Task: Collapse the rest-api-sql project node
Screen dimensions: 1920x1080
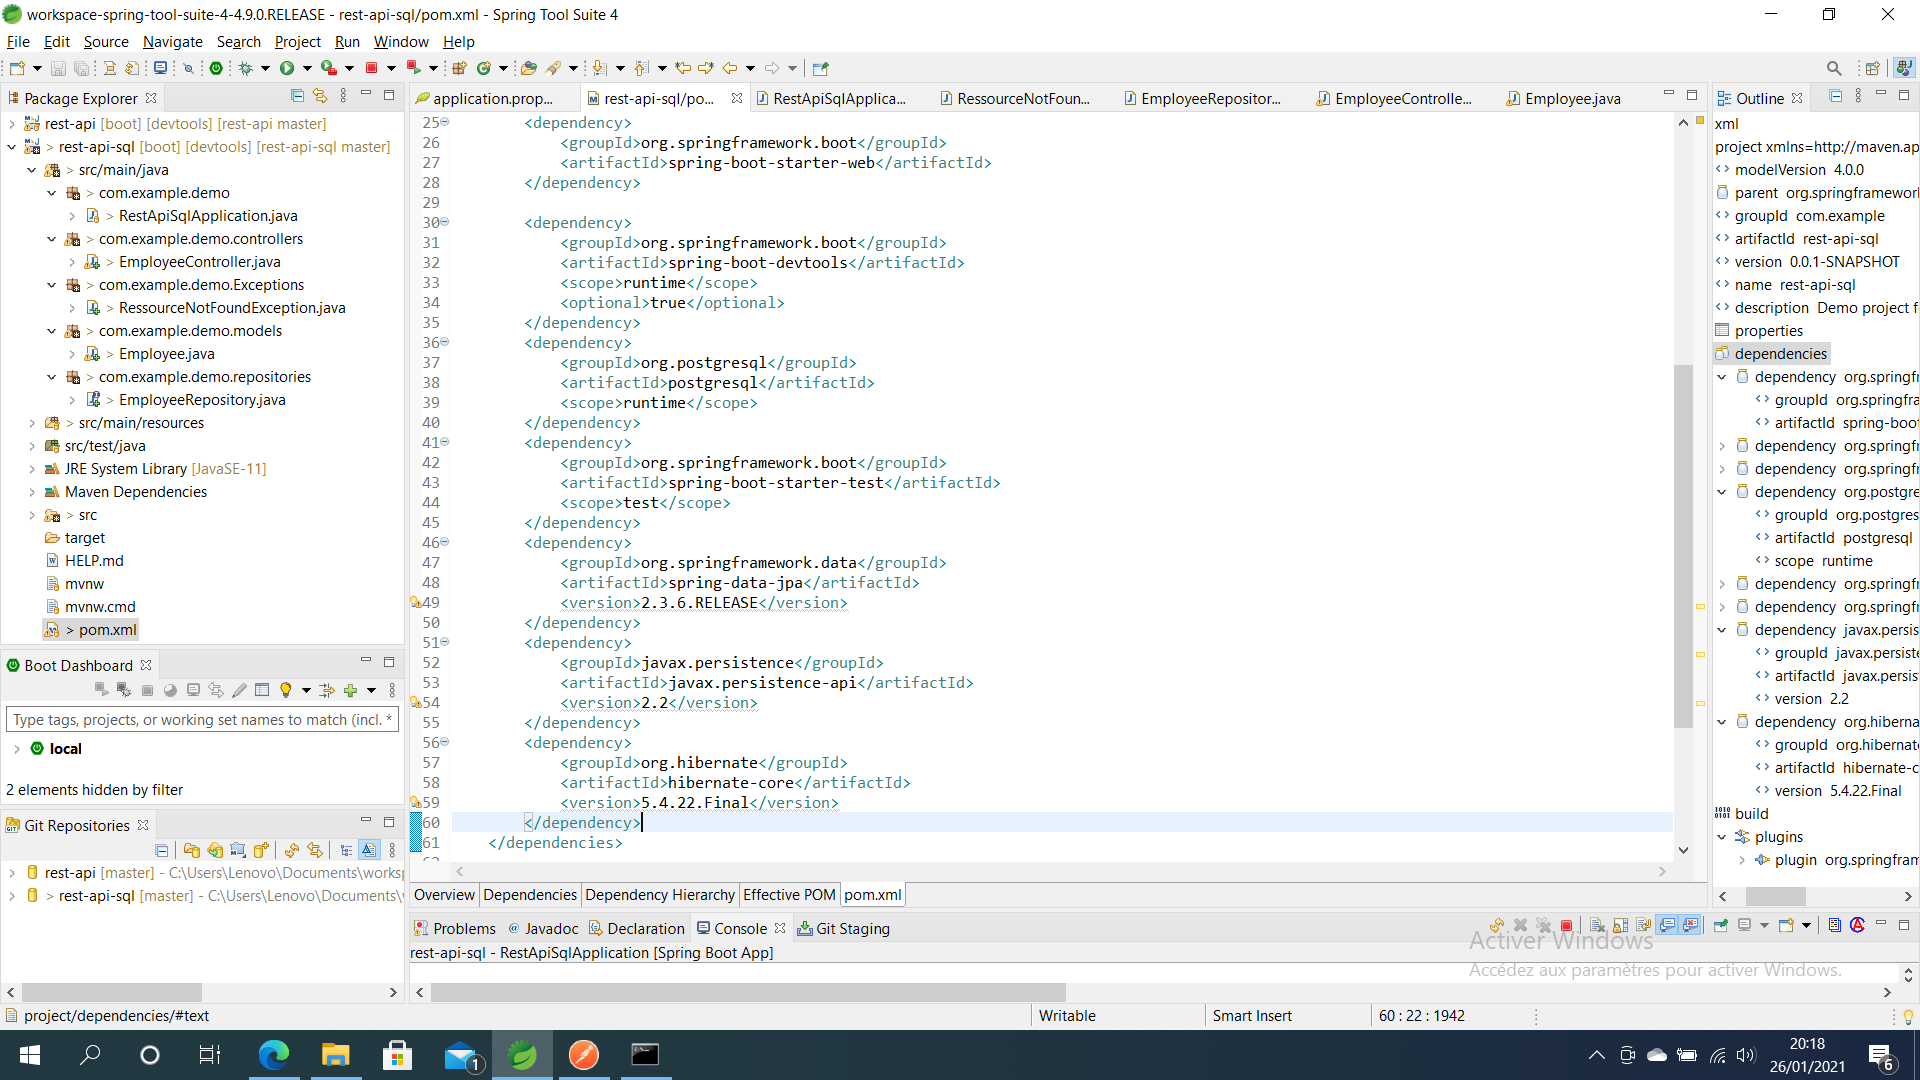Action: pos(11,147)
